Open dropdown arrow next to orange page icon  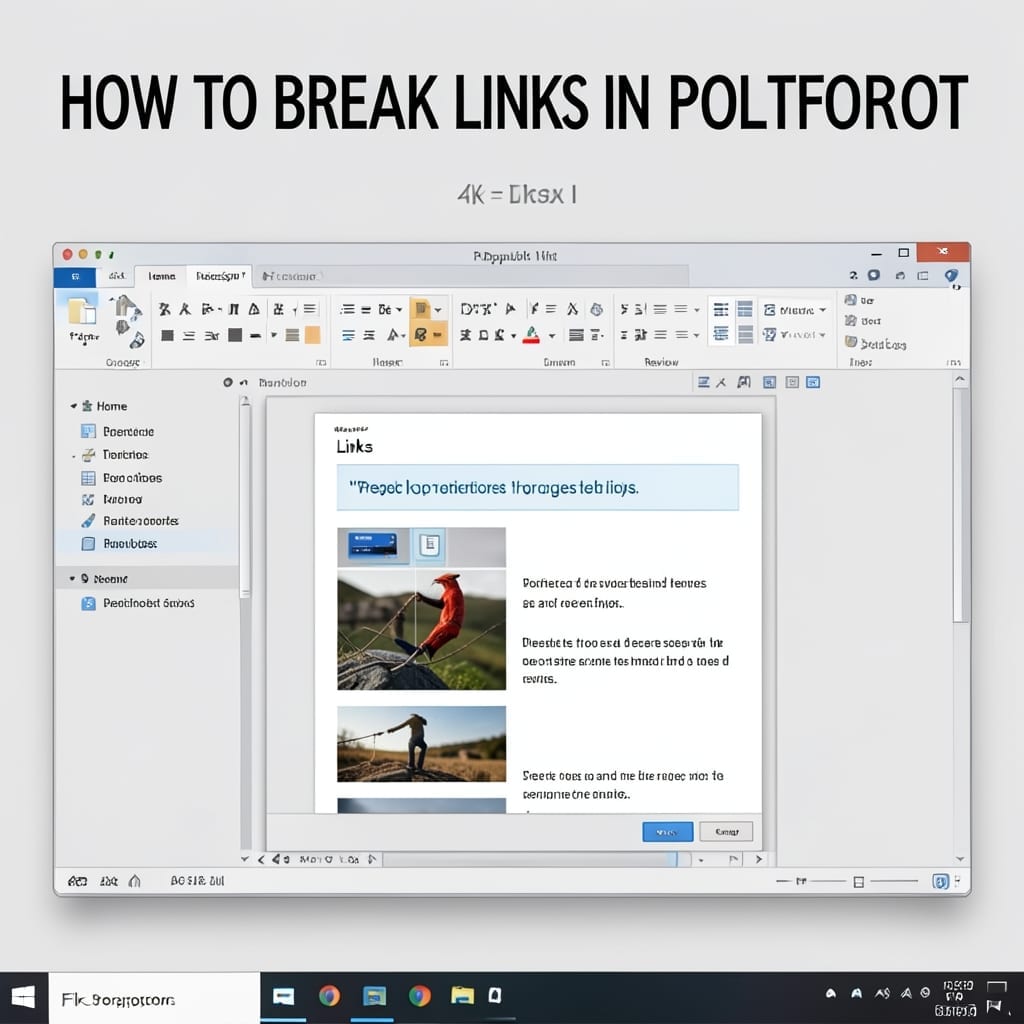tap(438, 310)
